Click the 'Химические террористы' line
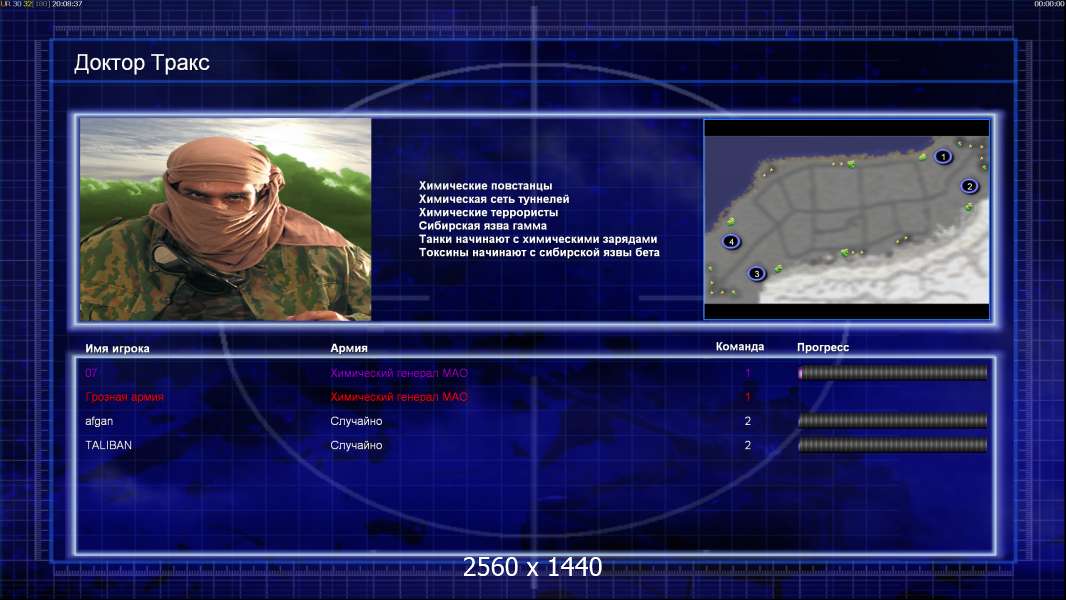 [488, 213]
